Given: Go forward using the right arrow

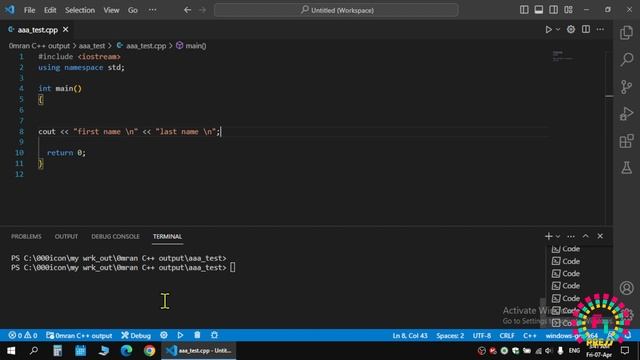Looking at the screenshot, I should coord(202,10).
